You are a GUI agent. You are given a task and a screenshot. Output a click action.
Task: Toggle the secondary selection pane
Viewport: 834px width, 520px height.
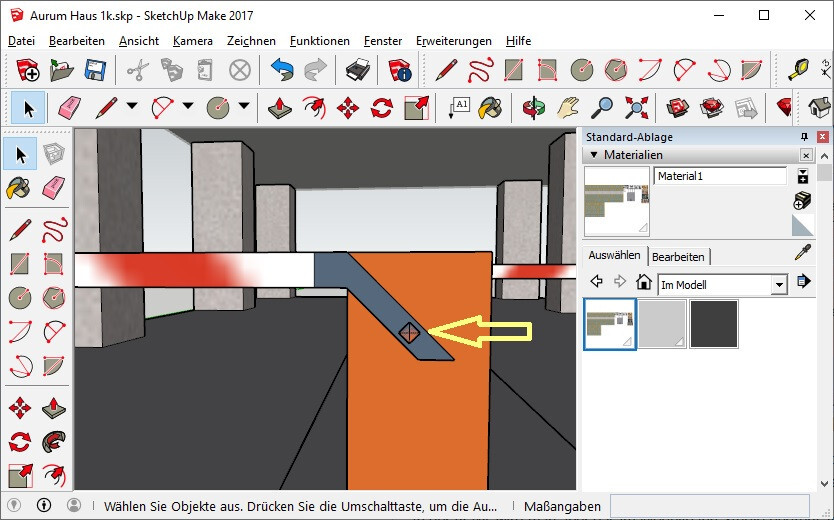pos(803,176)
